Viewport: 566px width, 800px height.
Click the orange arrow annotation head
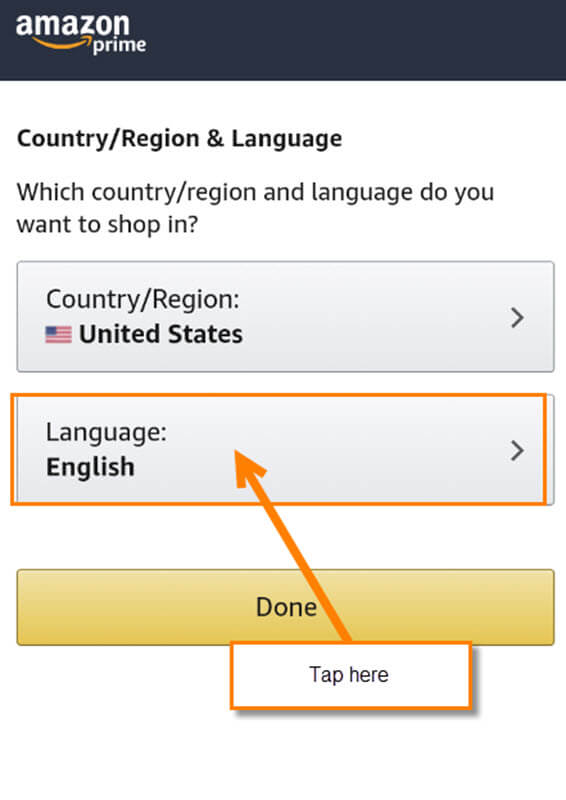(248, 468)
